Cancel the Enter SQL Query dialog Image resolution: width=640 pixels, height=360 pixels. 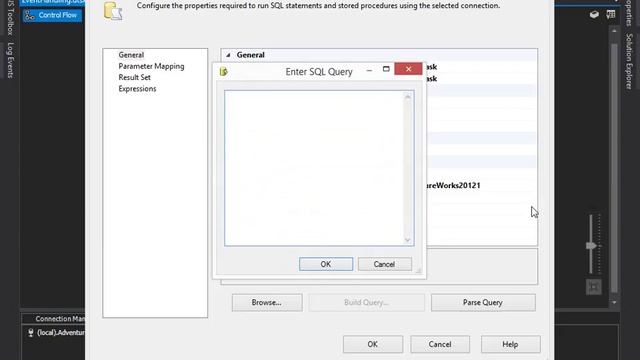tap(384, 264)
